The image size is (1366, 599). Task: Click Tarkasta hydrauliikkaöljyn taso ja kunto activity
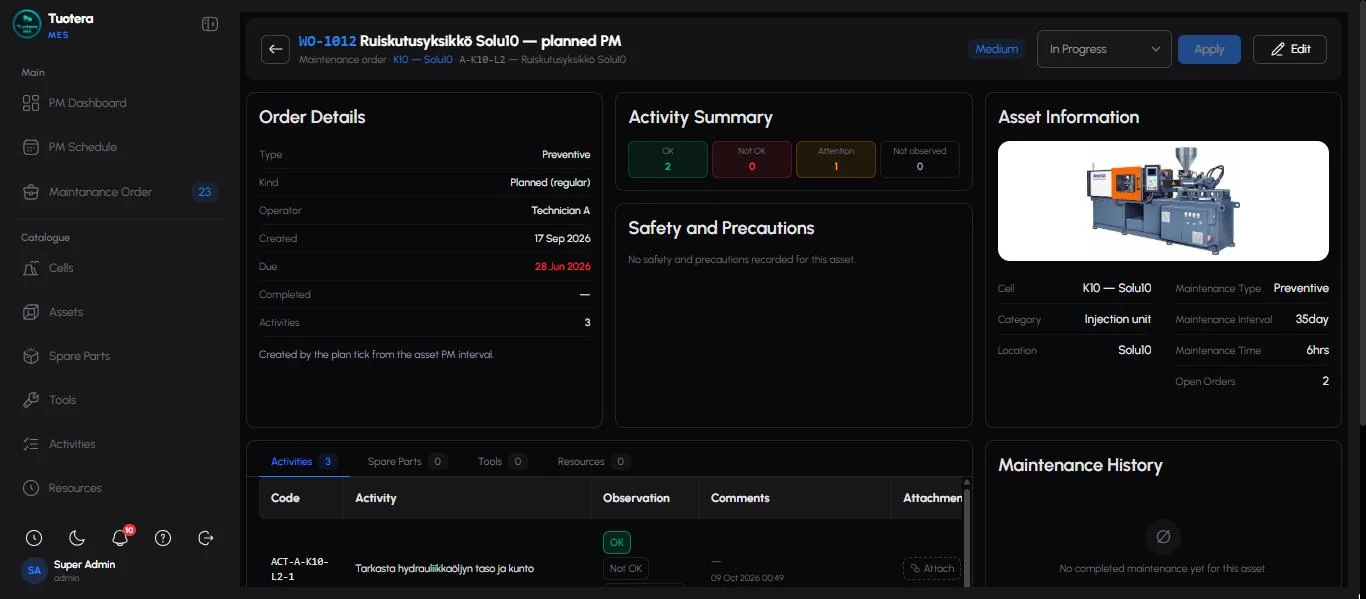coord(445,569)
